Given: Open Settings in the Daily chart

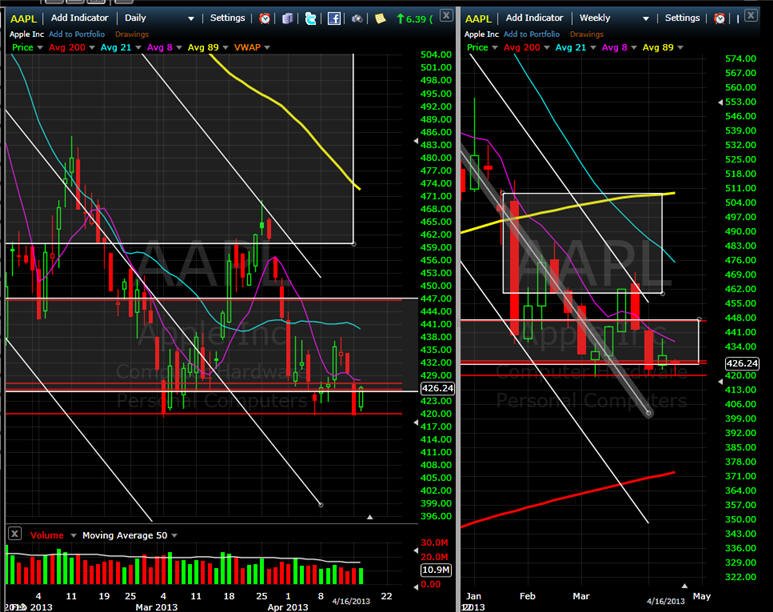Looking at the screenshot, I should tap(227, 18).
